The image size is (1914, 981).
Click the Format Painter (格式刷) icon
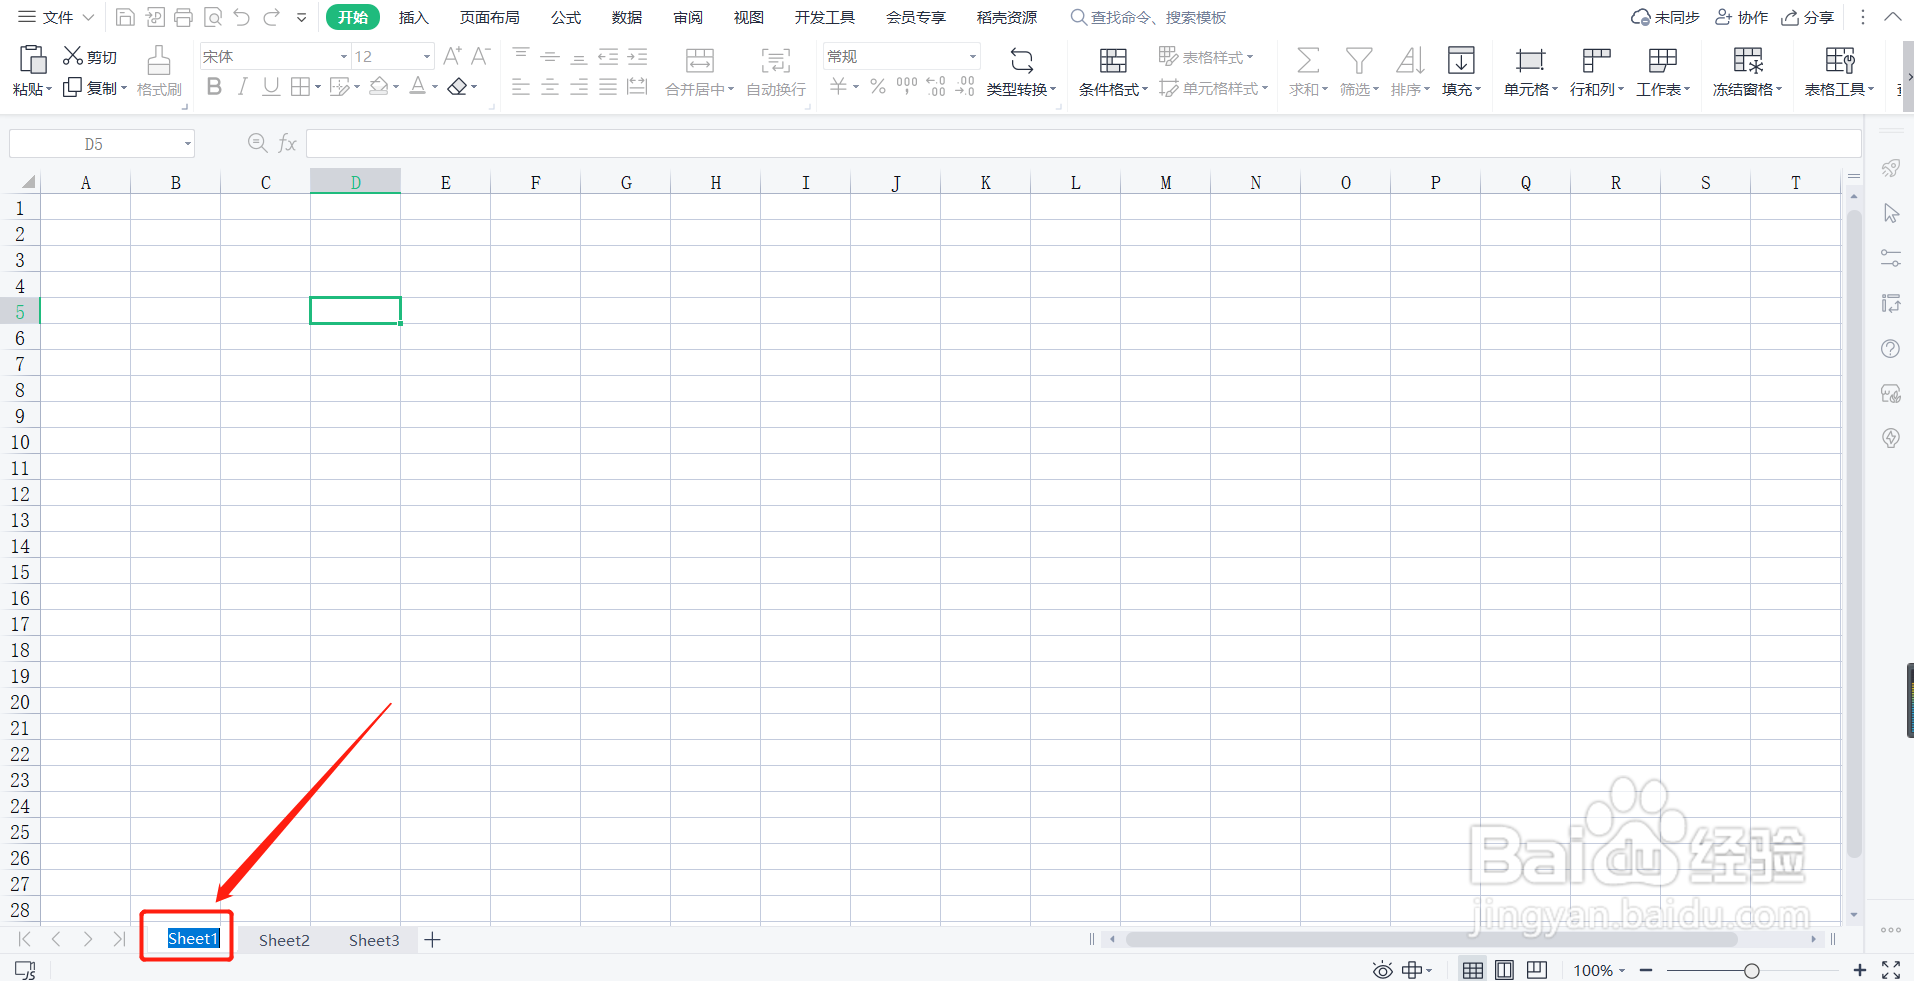point(158,61)
